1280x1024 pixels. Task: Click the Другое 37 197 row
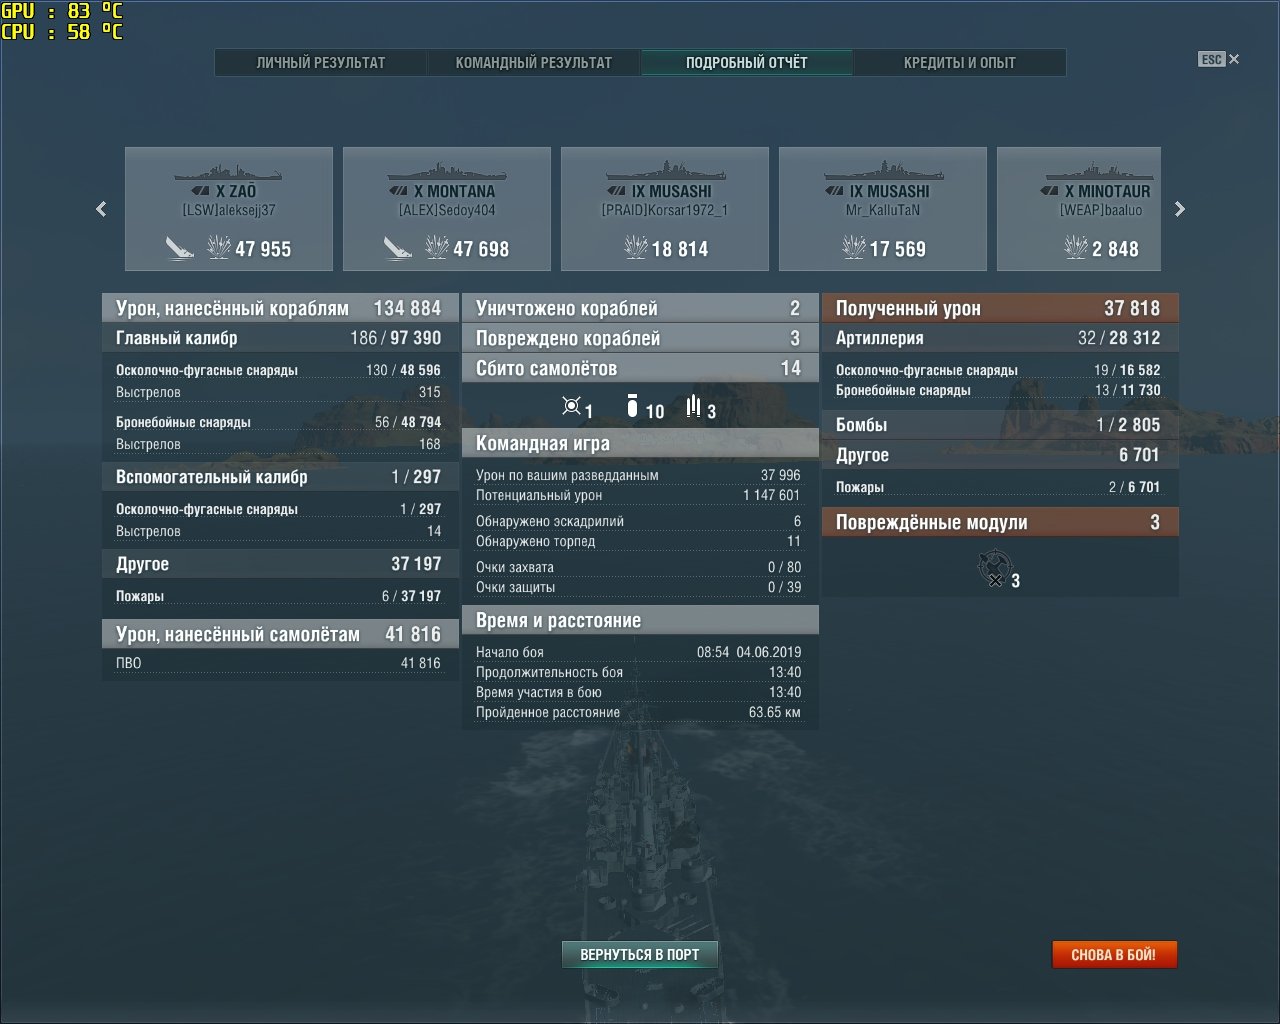point(280,564)
